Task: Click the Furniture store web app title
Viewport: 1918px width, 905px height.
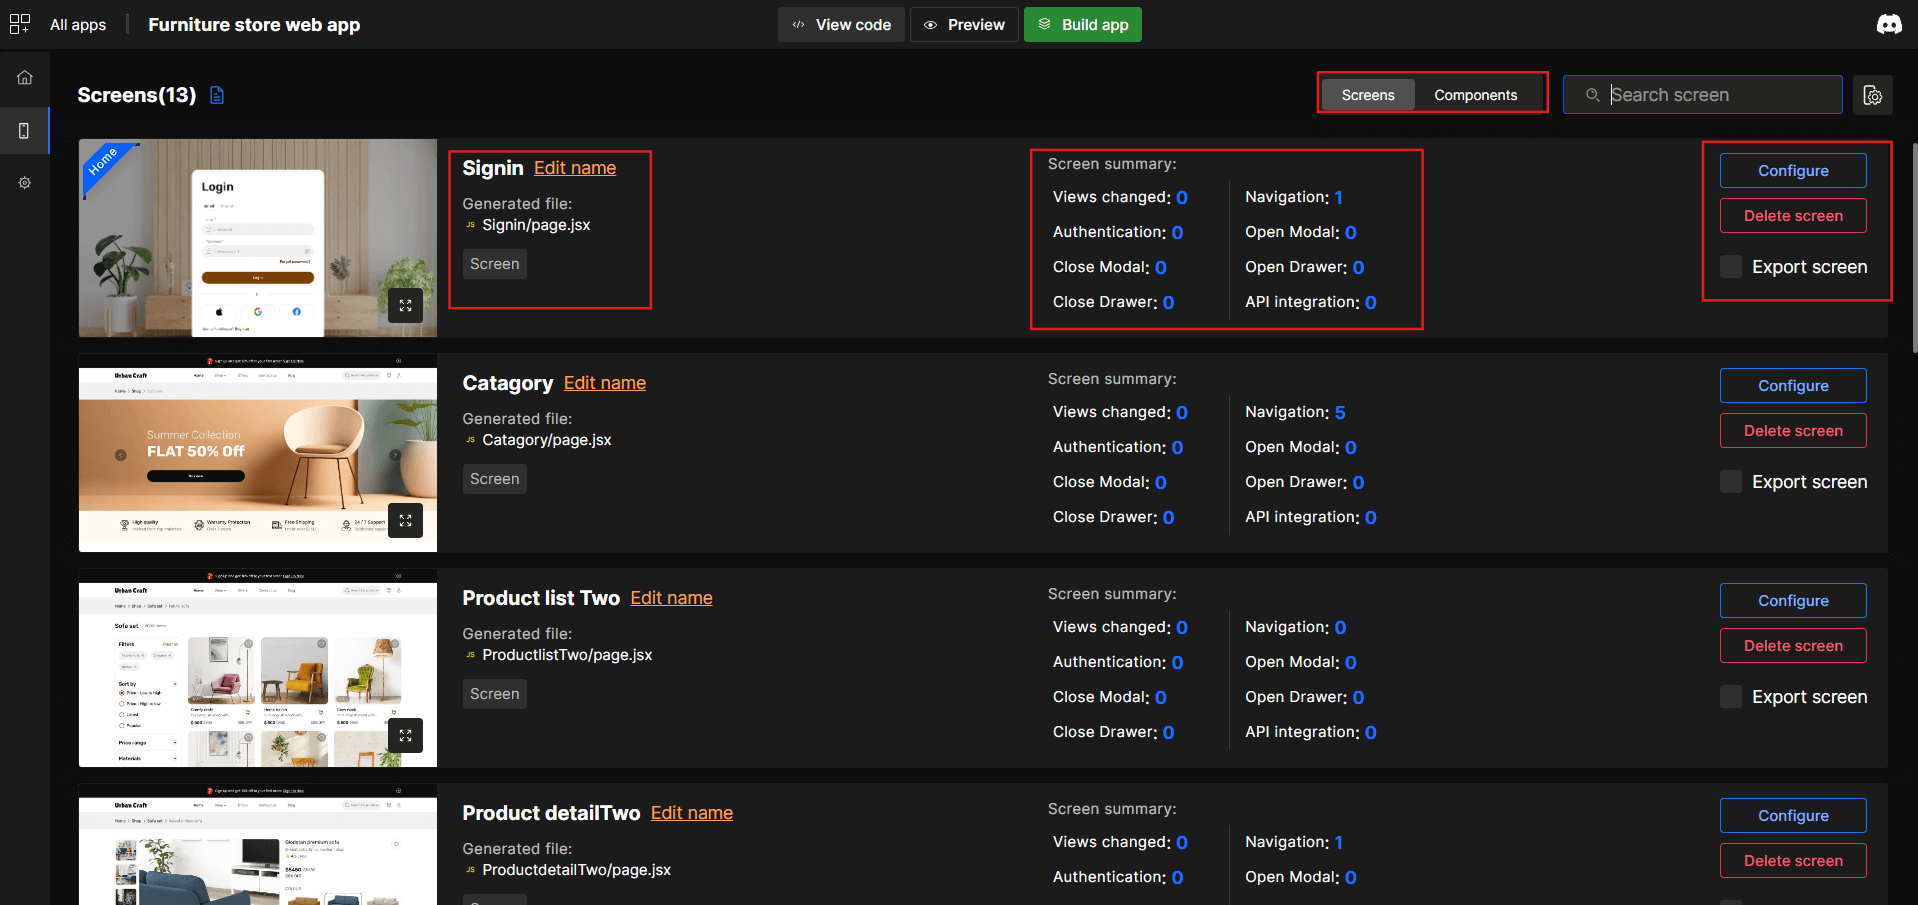Action: (x=254, y=25)
